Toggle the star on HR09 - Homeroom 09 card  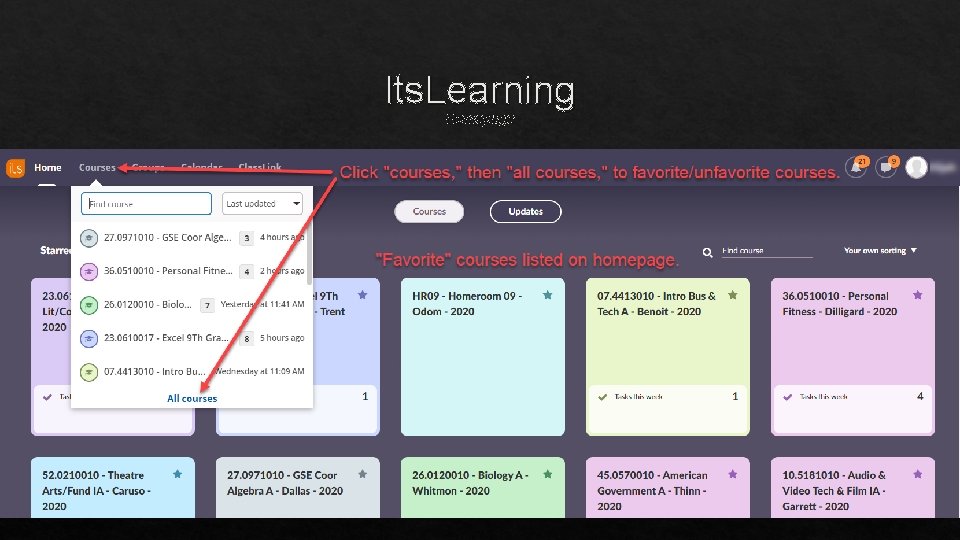(547, 295)
